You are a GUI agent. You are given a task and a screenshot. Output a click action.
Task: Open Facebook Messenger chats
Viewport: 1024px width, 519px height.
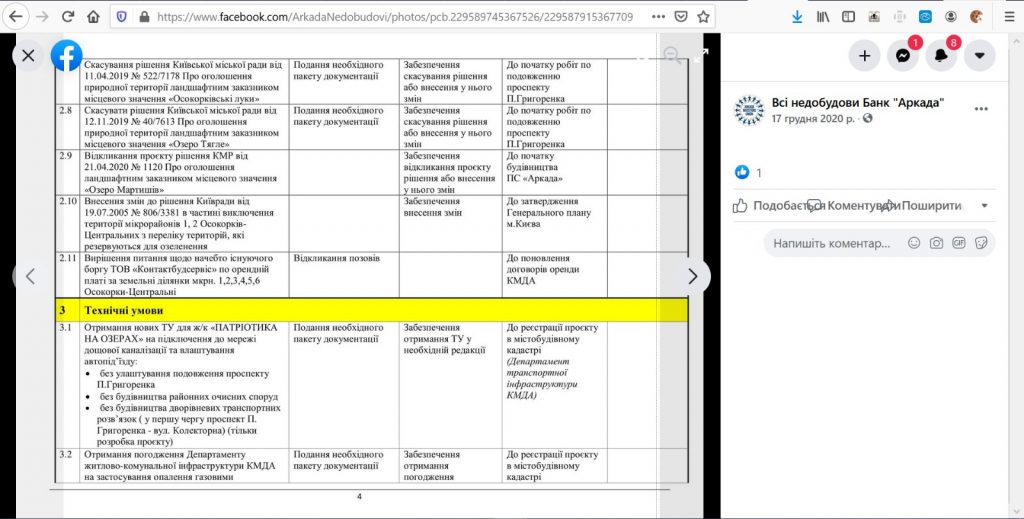(x=903, y=56)
